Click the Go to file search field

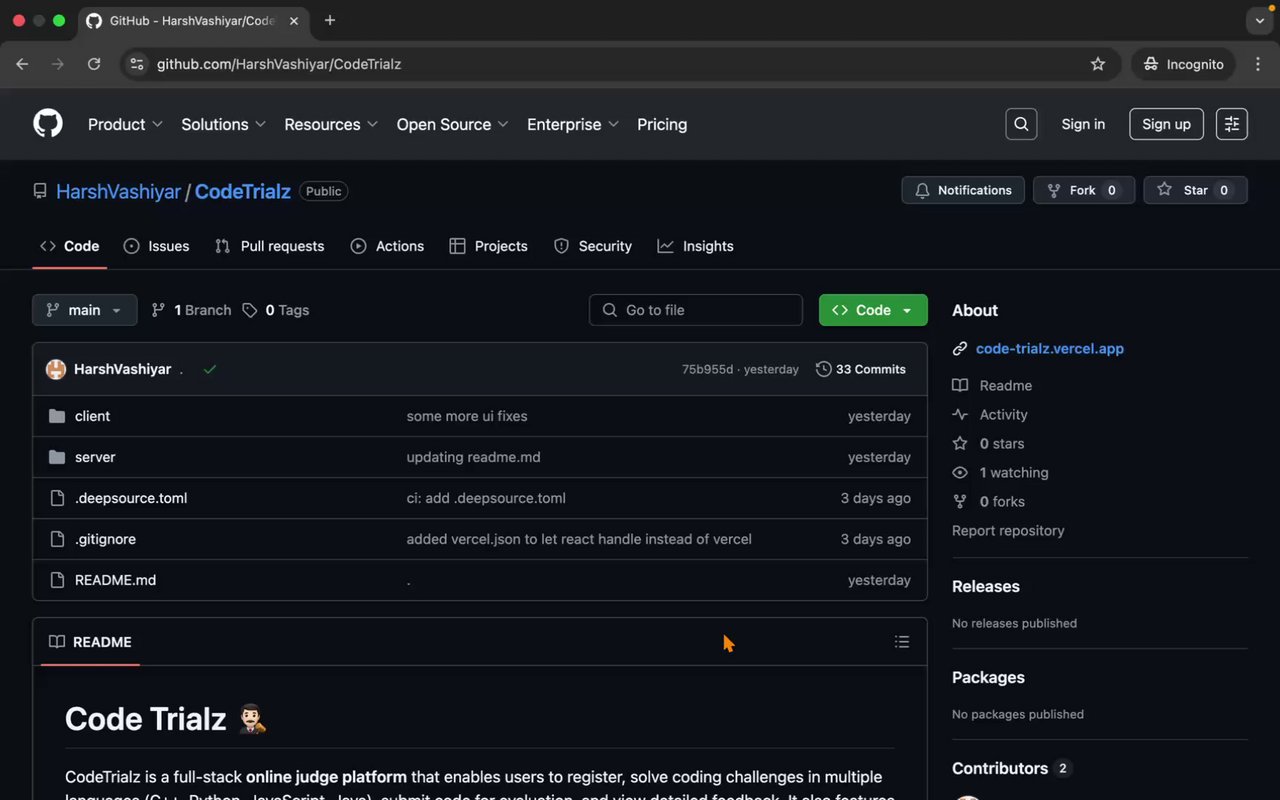coord(696,310)
